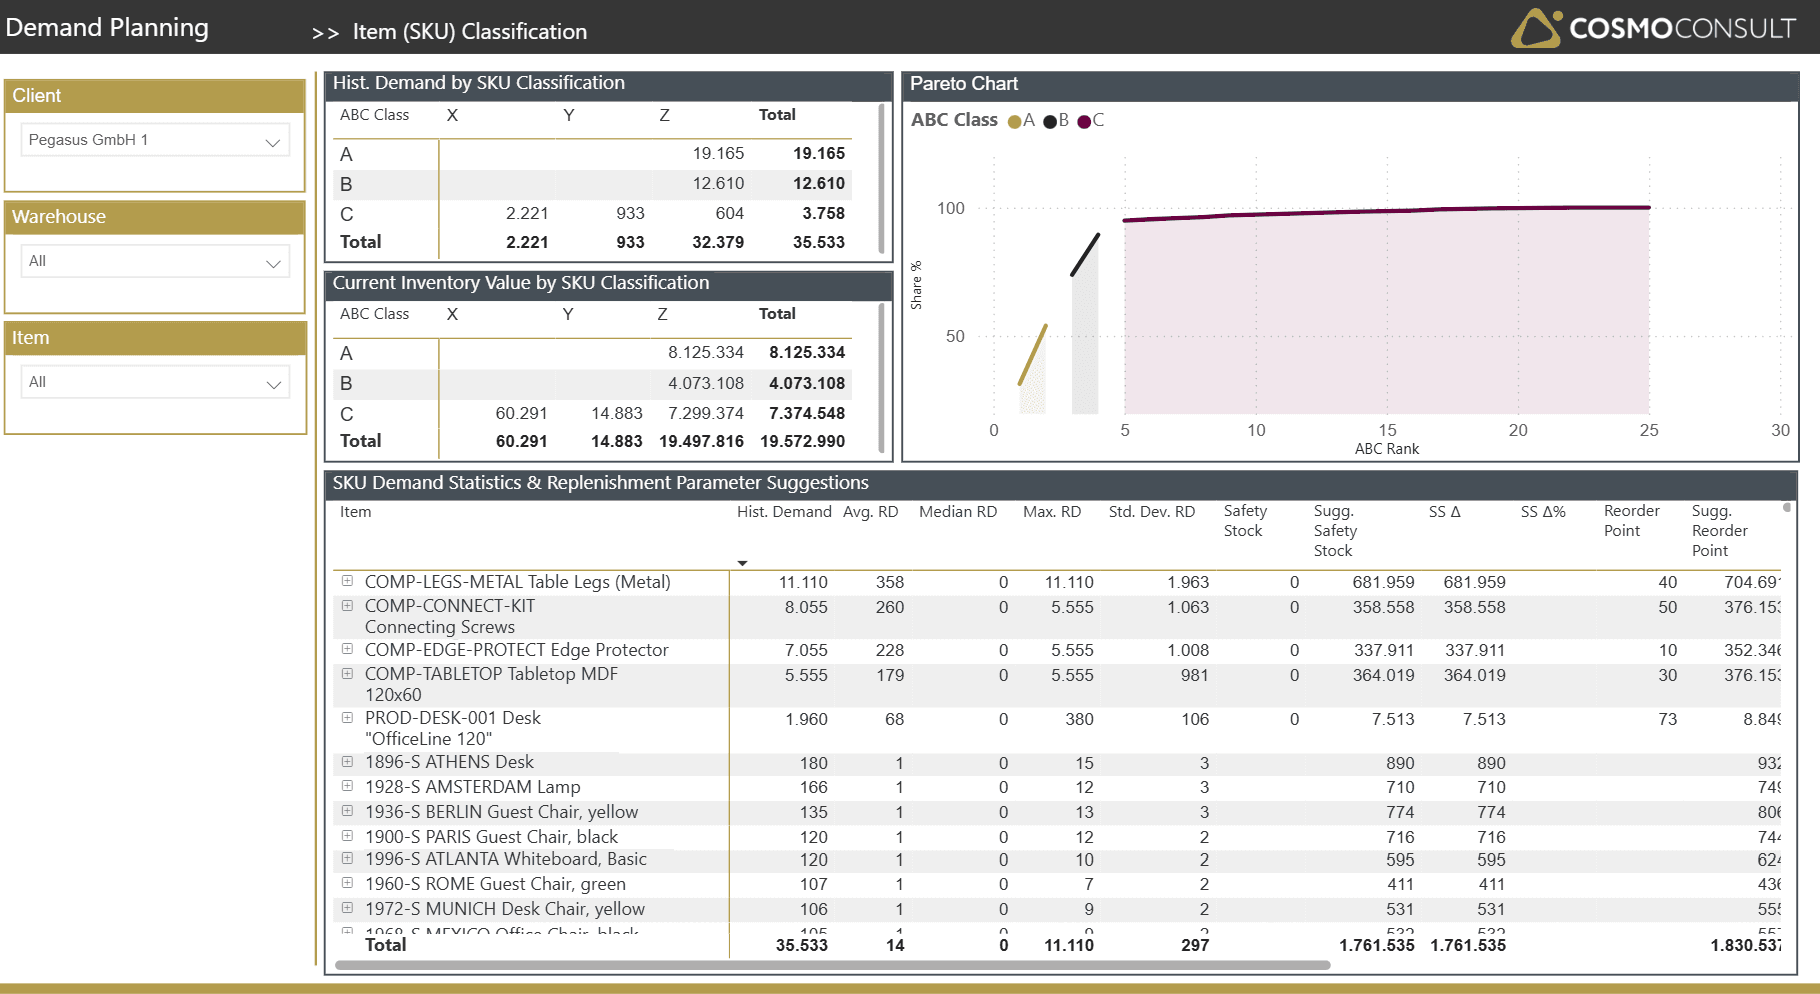This screenshot has height=994, width=1820.
Task: Sort statistics table by Avg. RD column
Action: [870, 512]
